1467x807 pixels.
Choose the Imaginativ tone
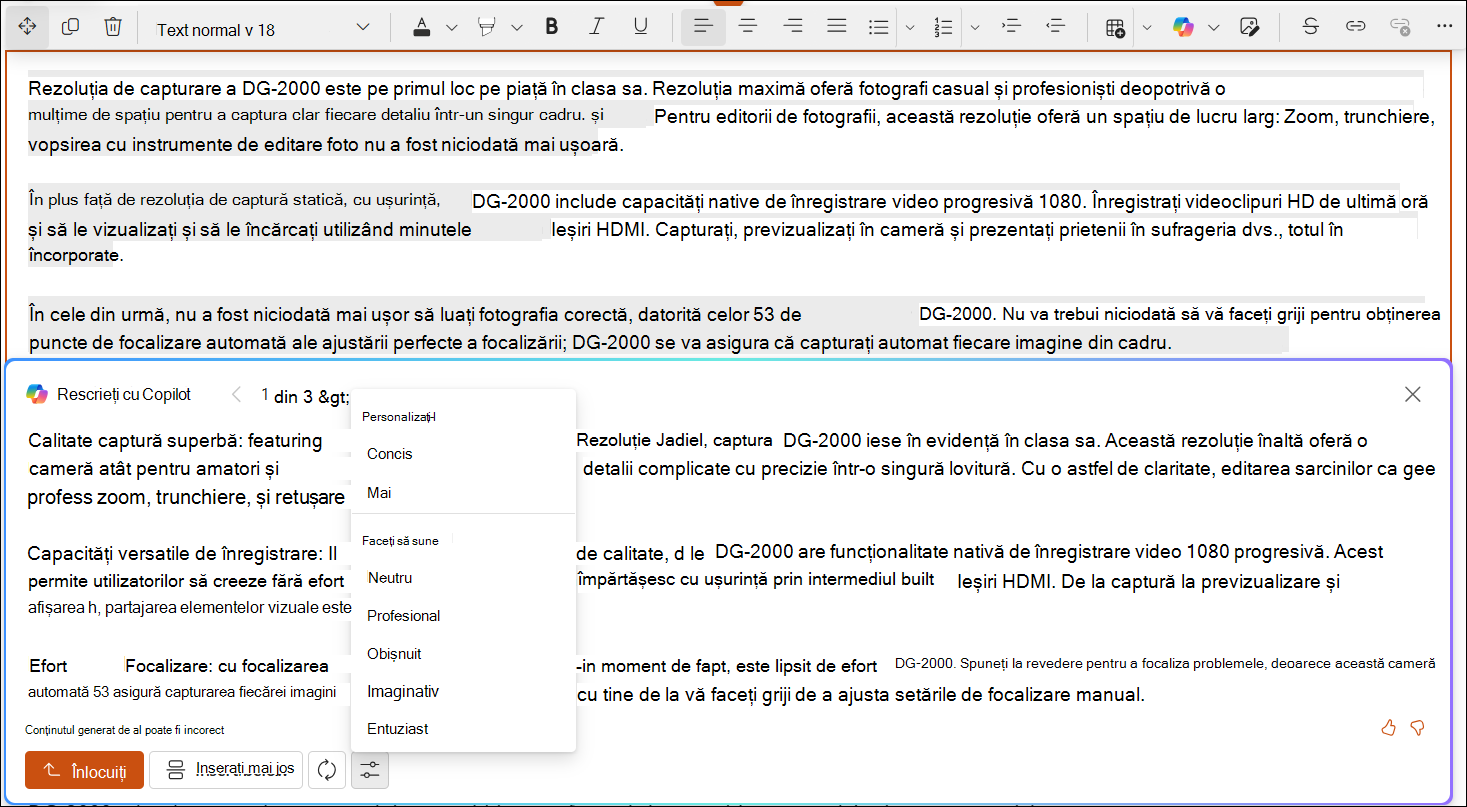(403, 691)
